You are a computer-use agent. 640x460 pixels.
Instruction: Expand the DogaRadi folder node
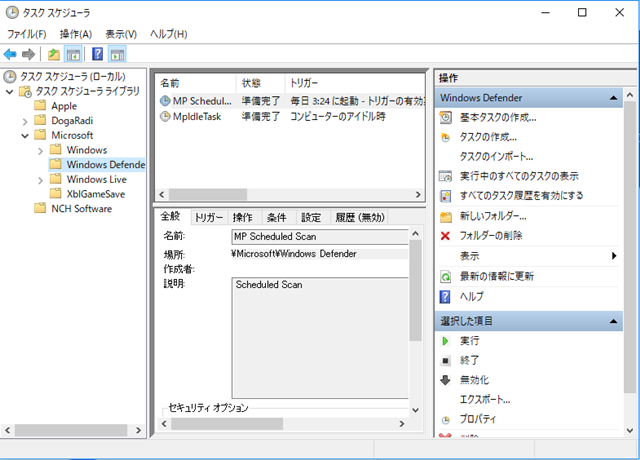pos(25,121)
